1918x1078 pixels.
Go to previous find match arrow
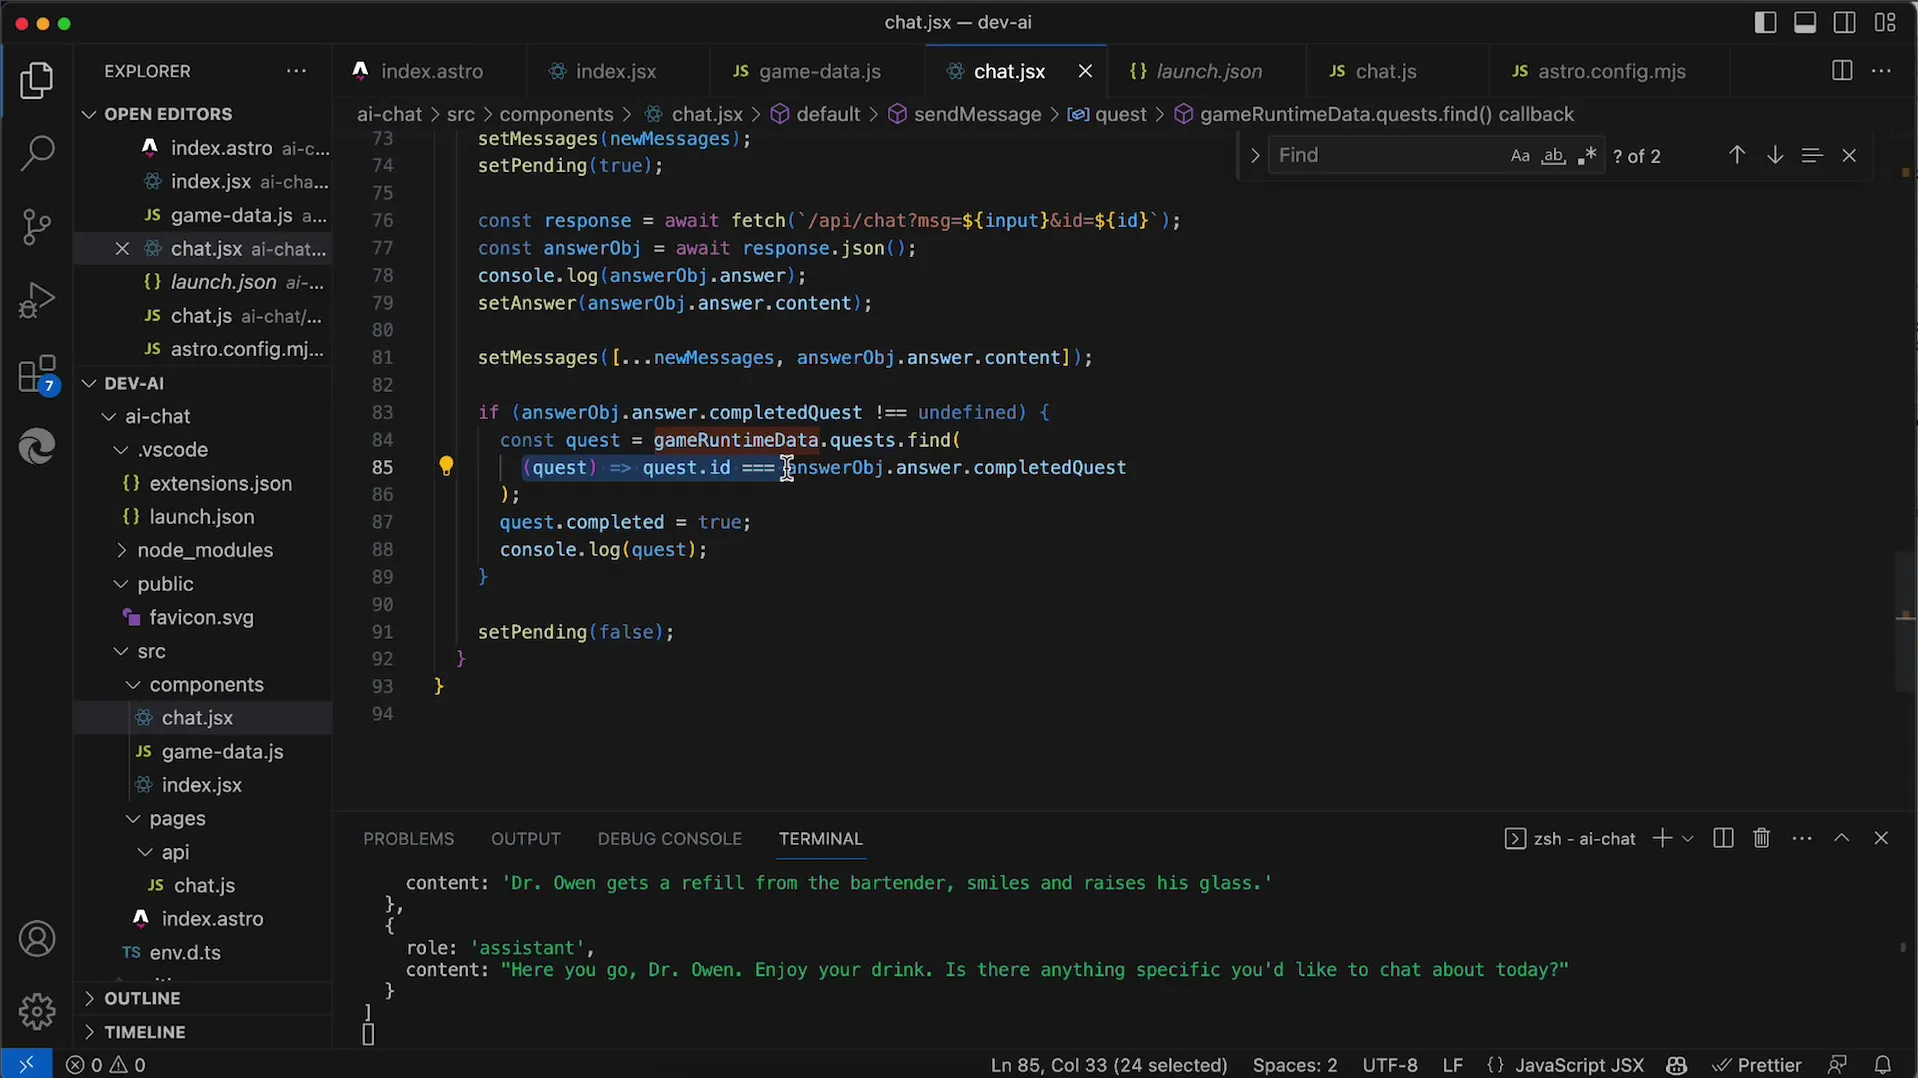1737,155
